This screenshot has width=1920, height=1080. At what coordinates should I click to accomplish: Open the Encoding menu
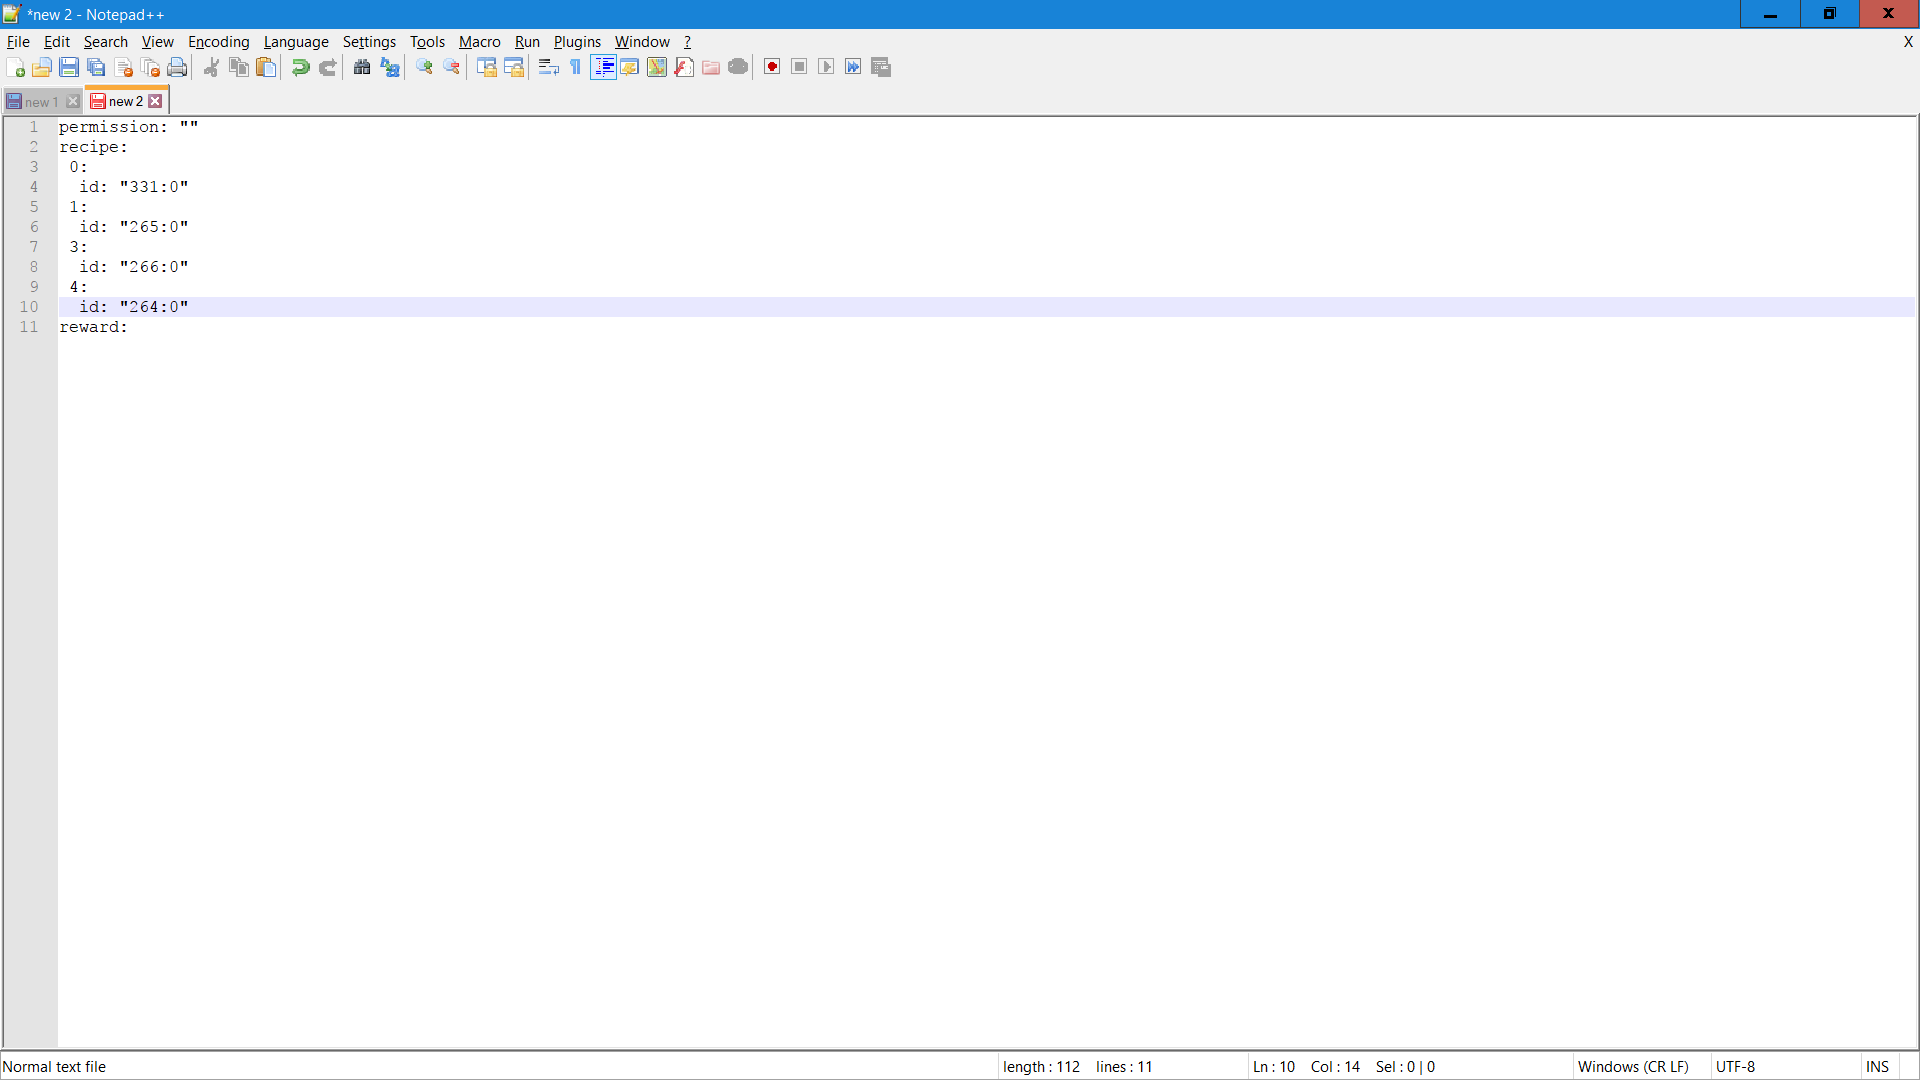click(219, 42)
